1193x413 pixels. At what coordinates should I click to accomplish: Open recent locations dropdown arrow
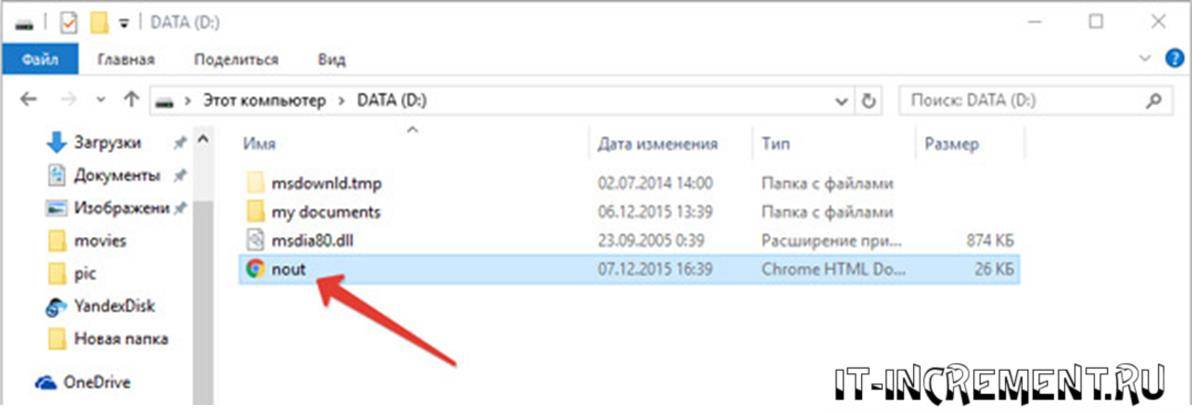100,101
